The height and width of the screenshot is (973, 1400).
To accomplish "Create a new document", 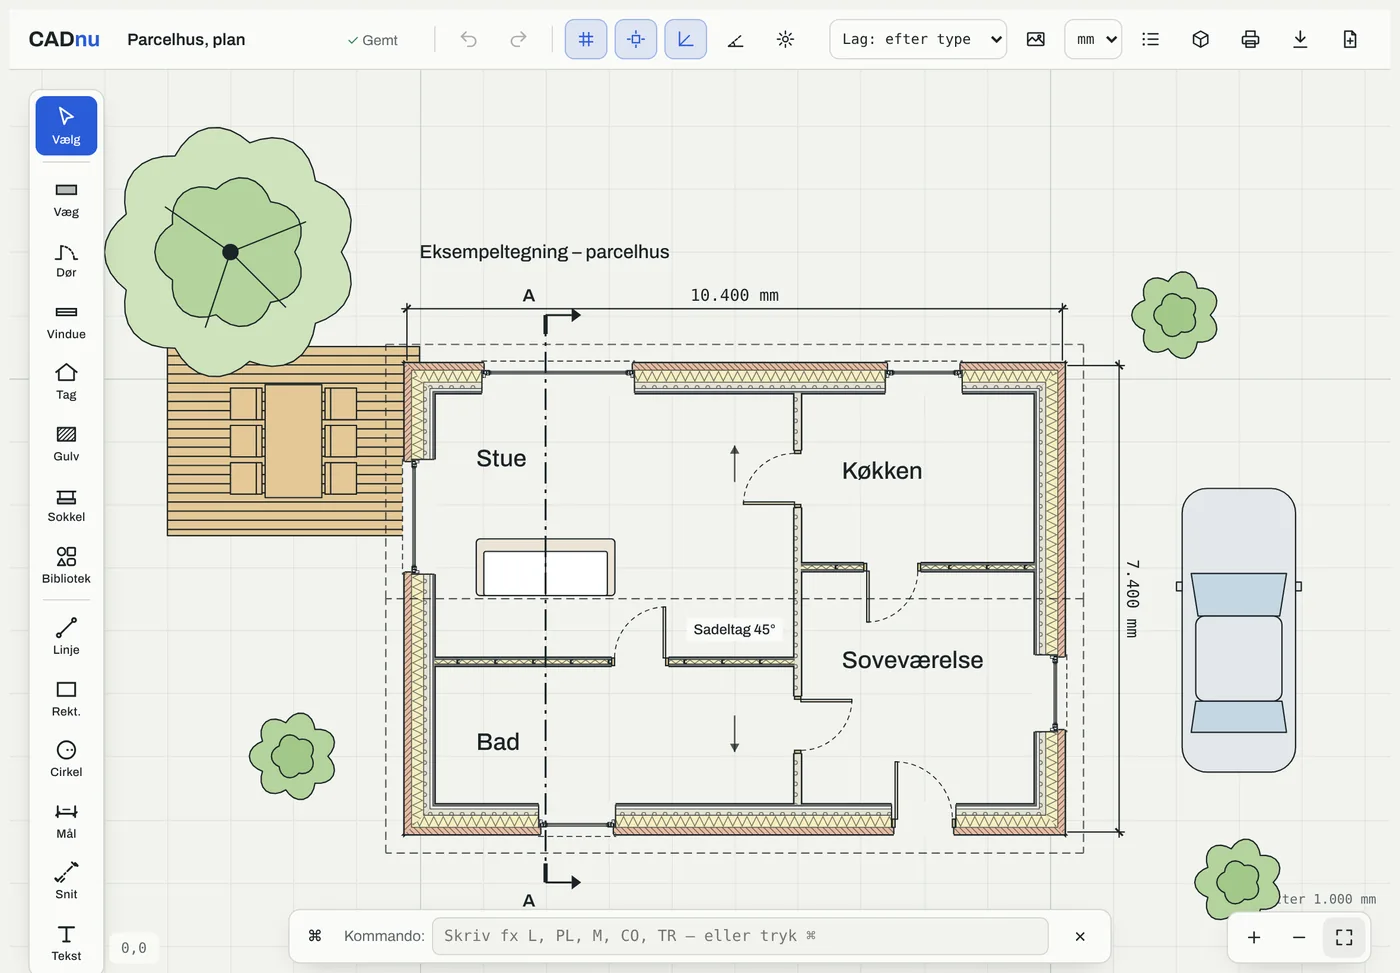I will point(1350,39).
